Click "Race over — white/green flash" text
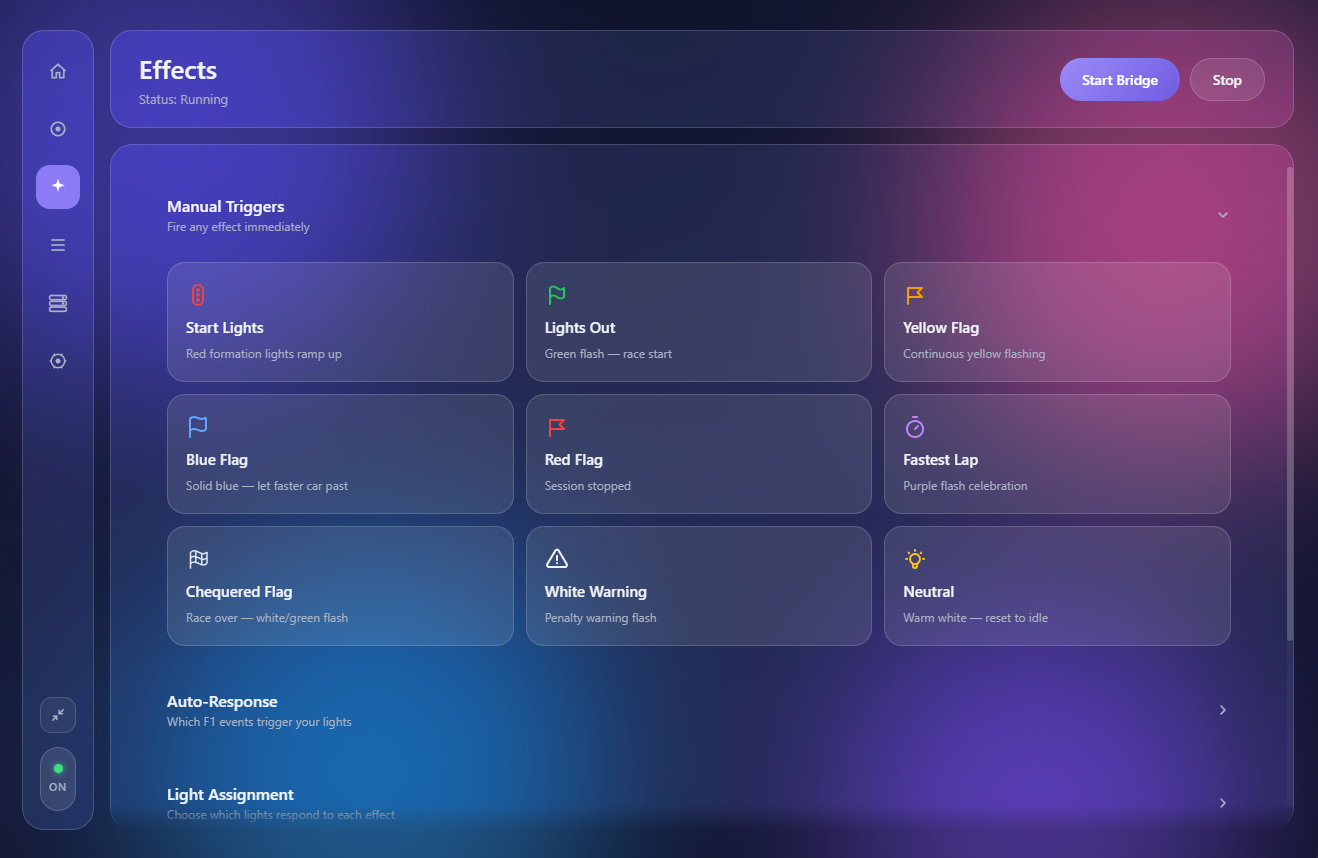The width and height of the screenshot is (1318, 858). click(x=267, y=618)
